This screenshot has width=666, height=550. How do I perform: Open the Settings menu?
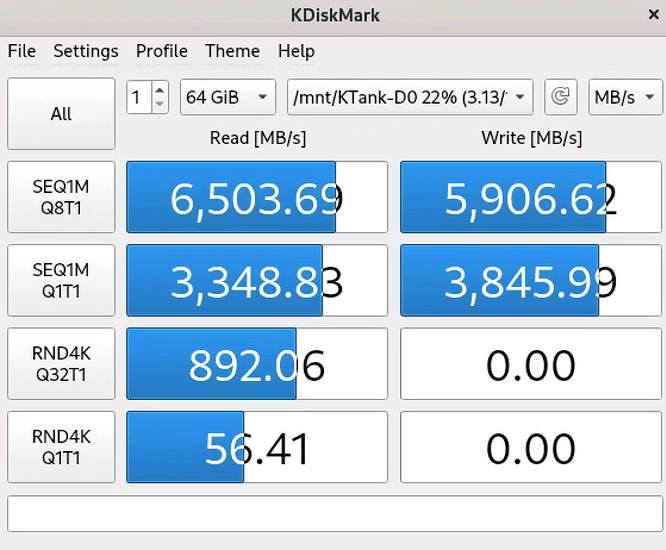[x=86, y=51]
